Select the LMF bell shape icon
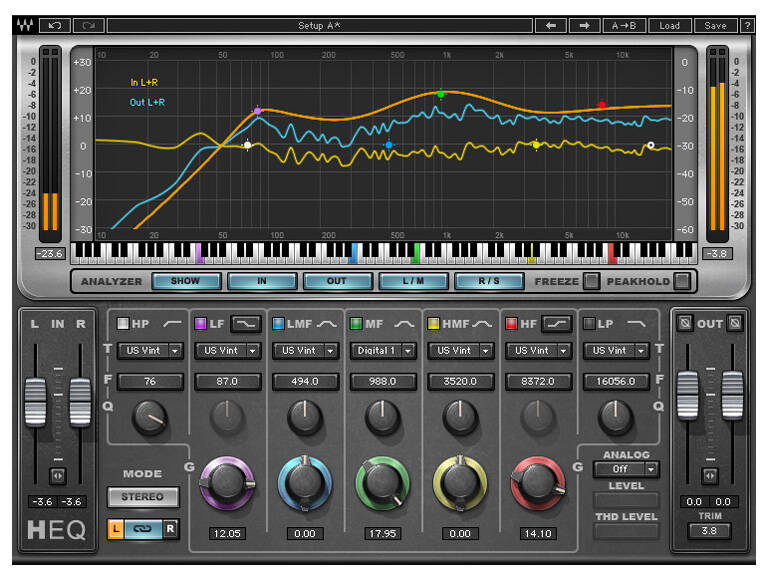The image size is (777, 583). [327, 324]
